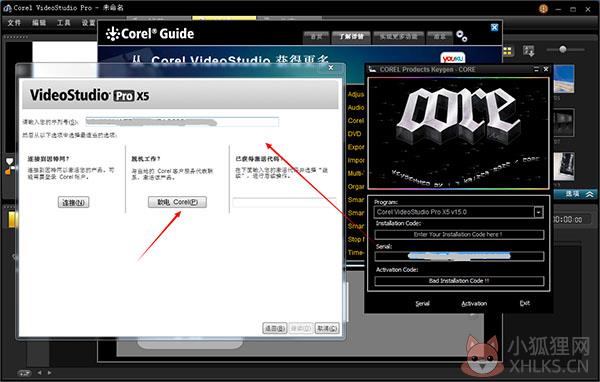Click the sort clips icon in library
Image resolution: width=600 pixels, height=382 pixels.
click(x=529, y=51)
